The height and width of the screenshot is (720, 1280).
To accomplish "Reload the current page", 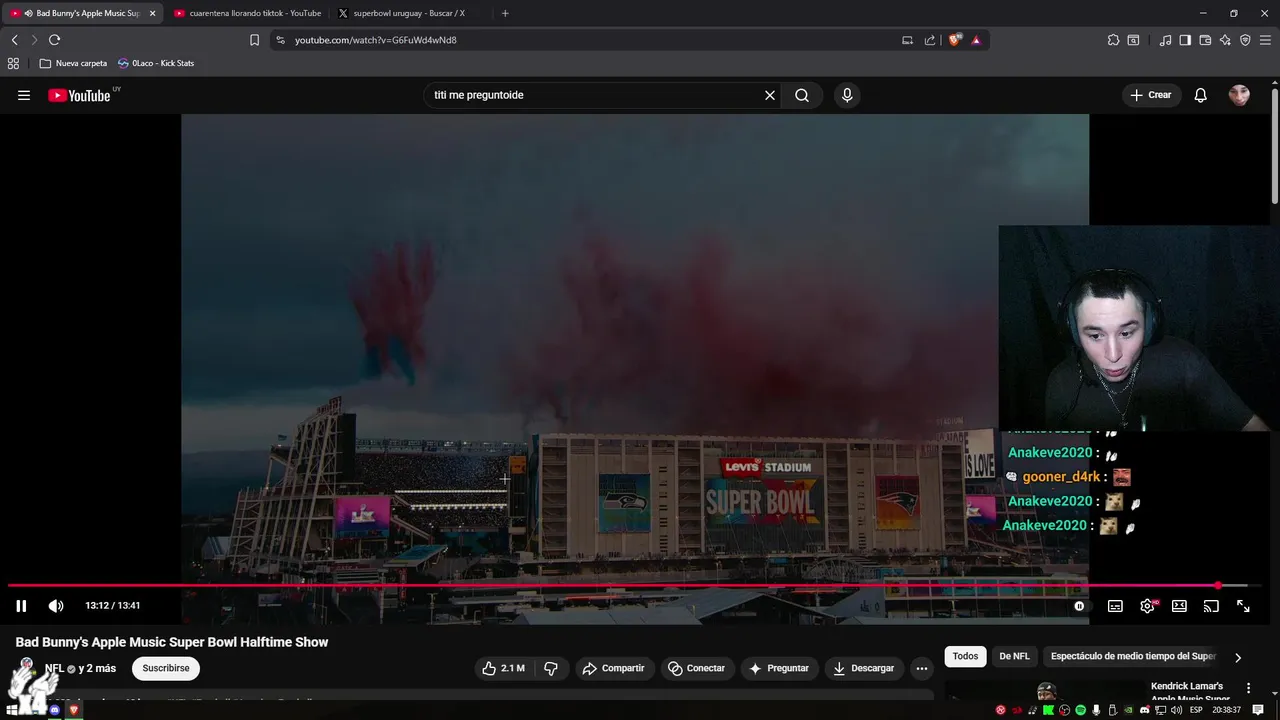I will [54, 40].
